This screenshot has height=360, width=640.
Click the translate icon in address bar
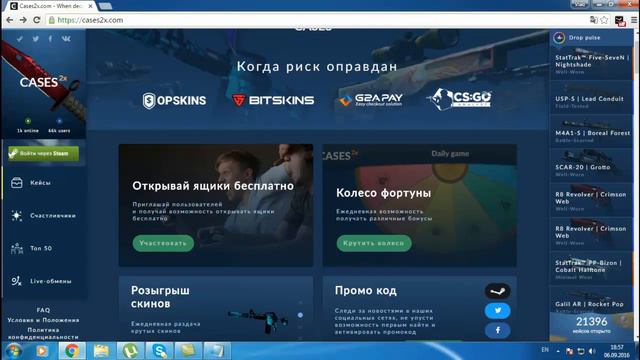594,20
